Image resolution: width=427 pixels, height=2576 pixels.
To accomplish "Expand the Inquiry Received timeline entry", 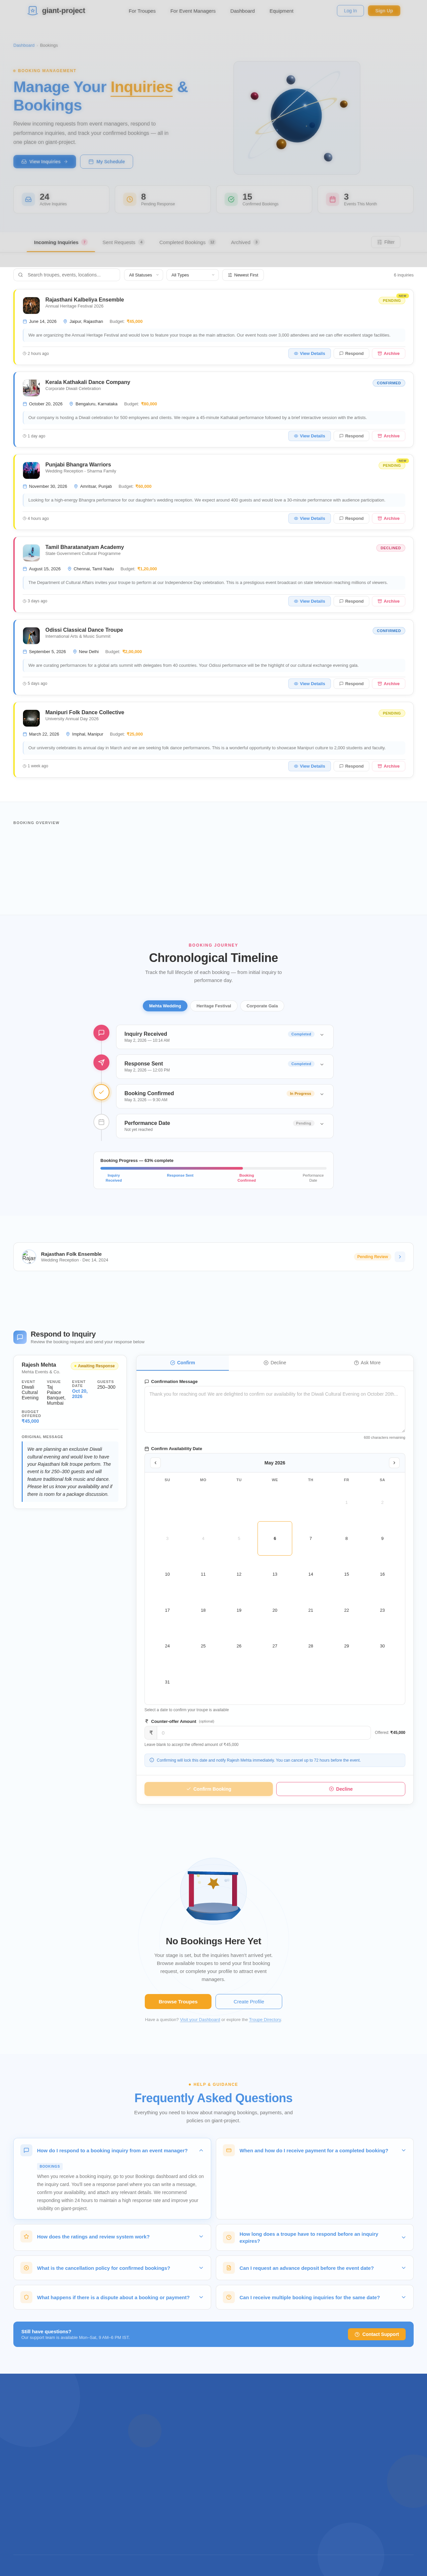I will (x=322, y=1035).
